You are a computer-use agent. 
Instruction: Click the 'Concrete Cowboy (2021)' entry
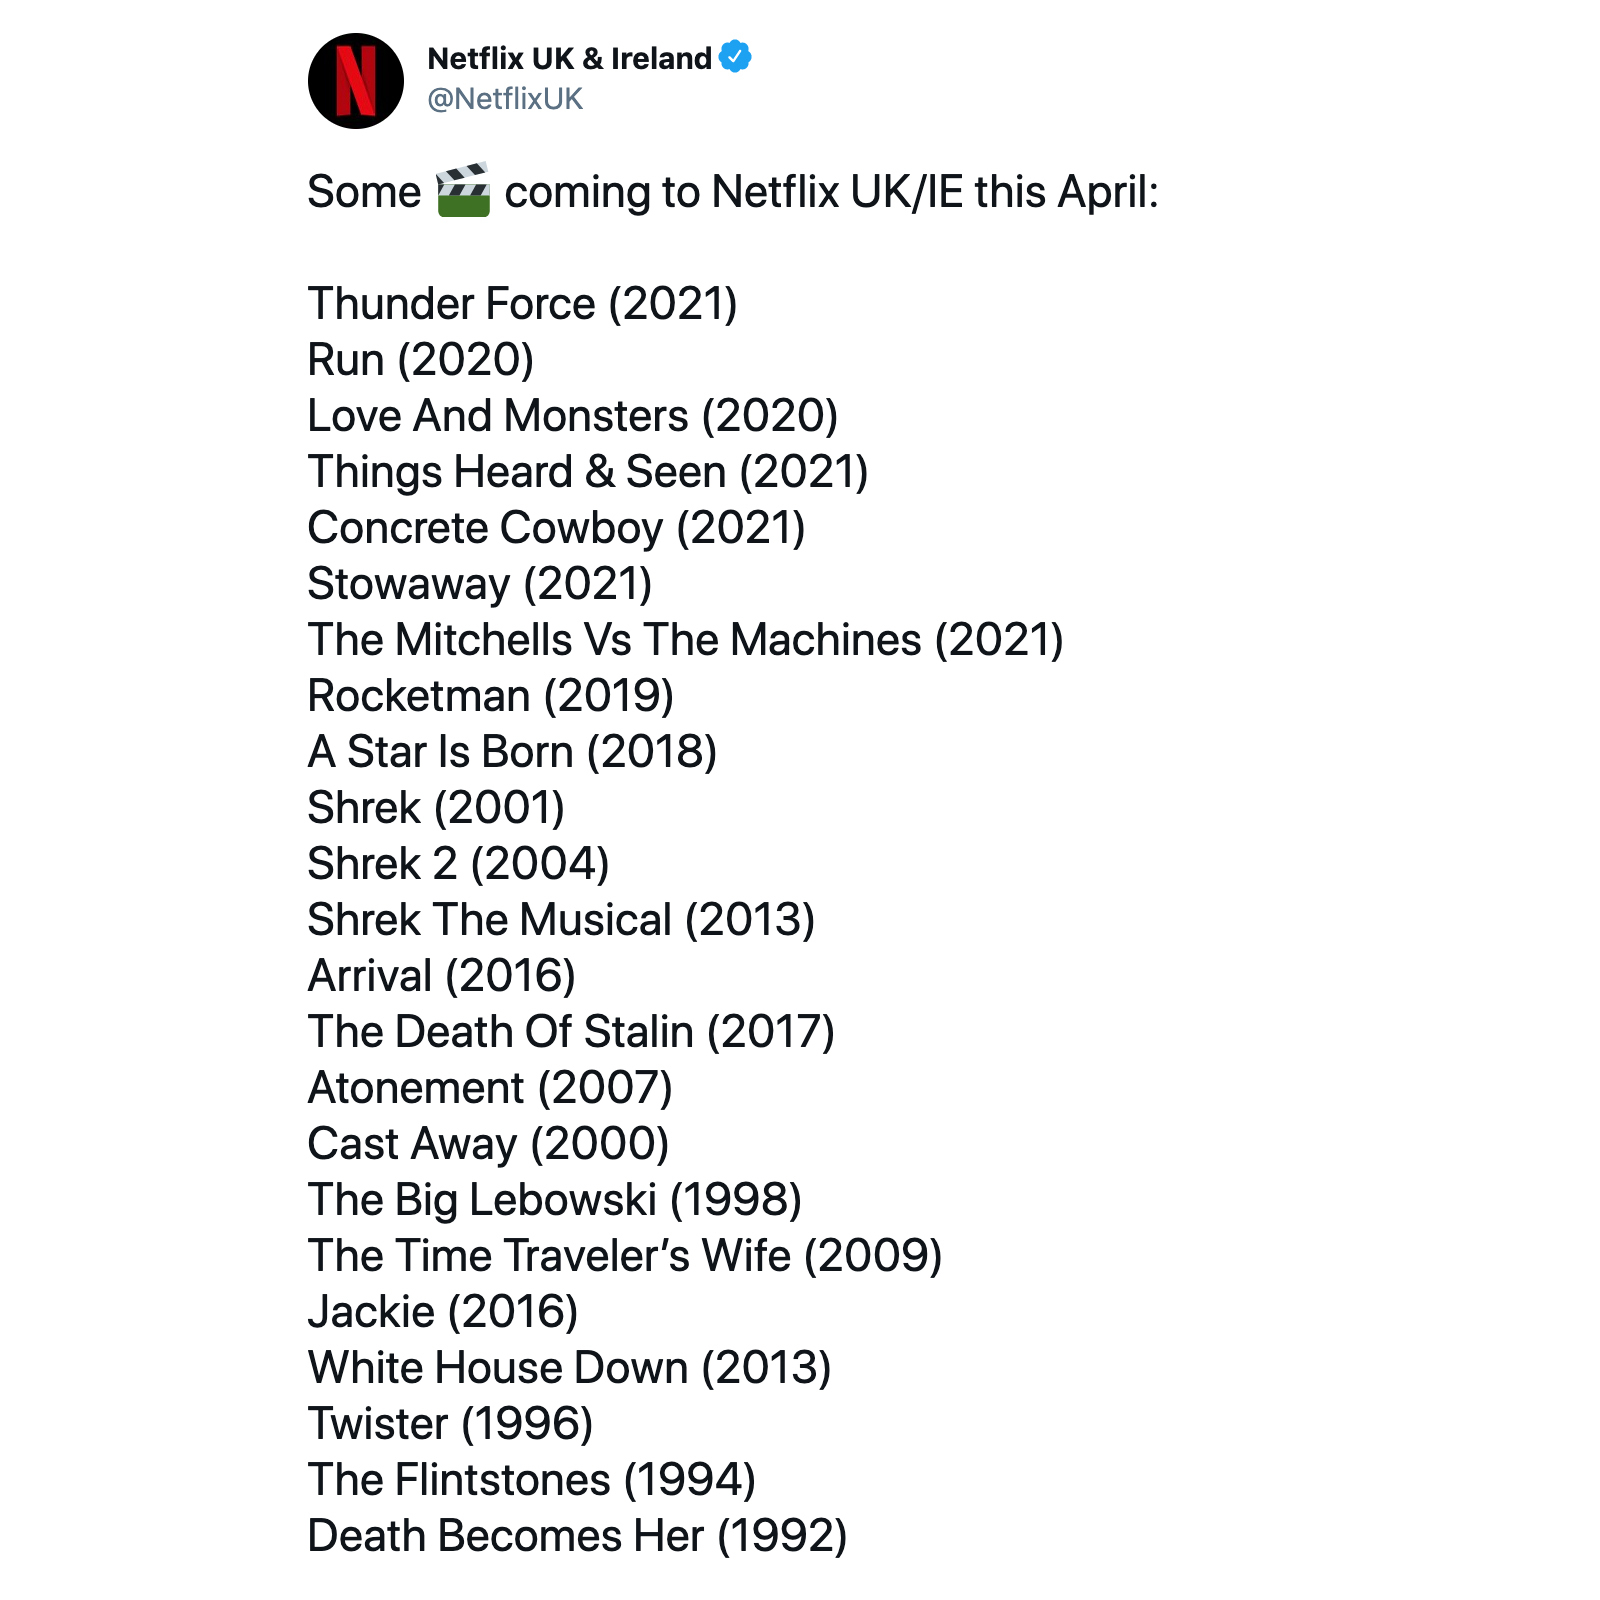pos(557,528)
